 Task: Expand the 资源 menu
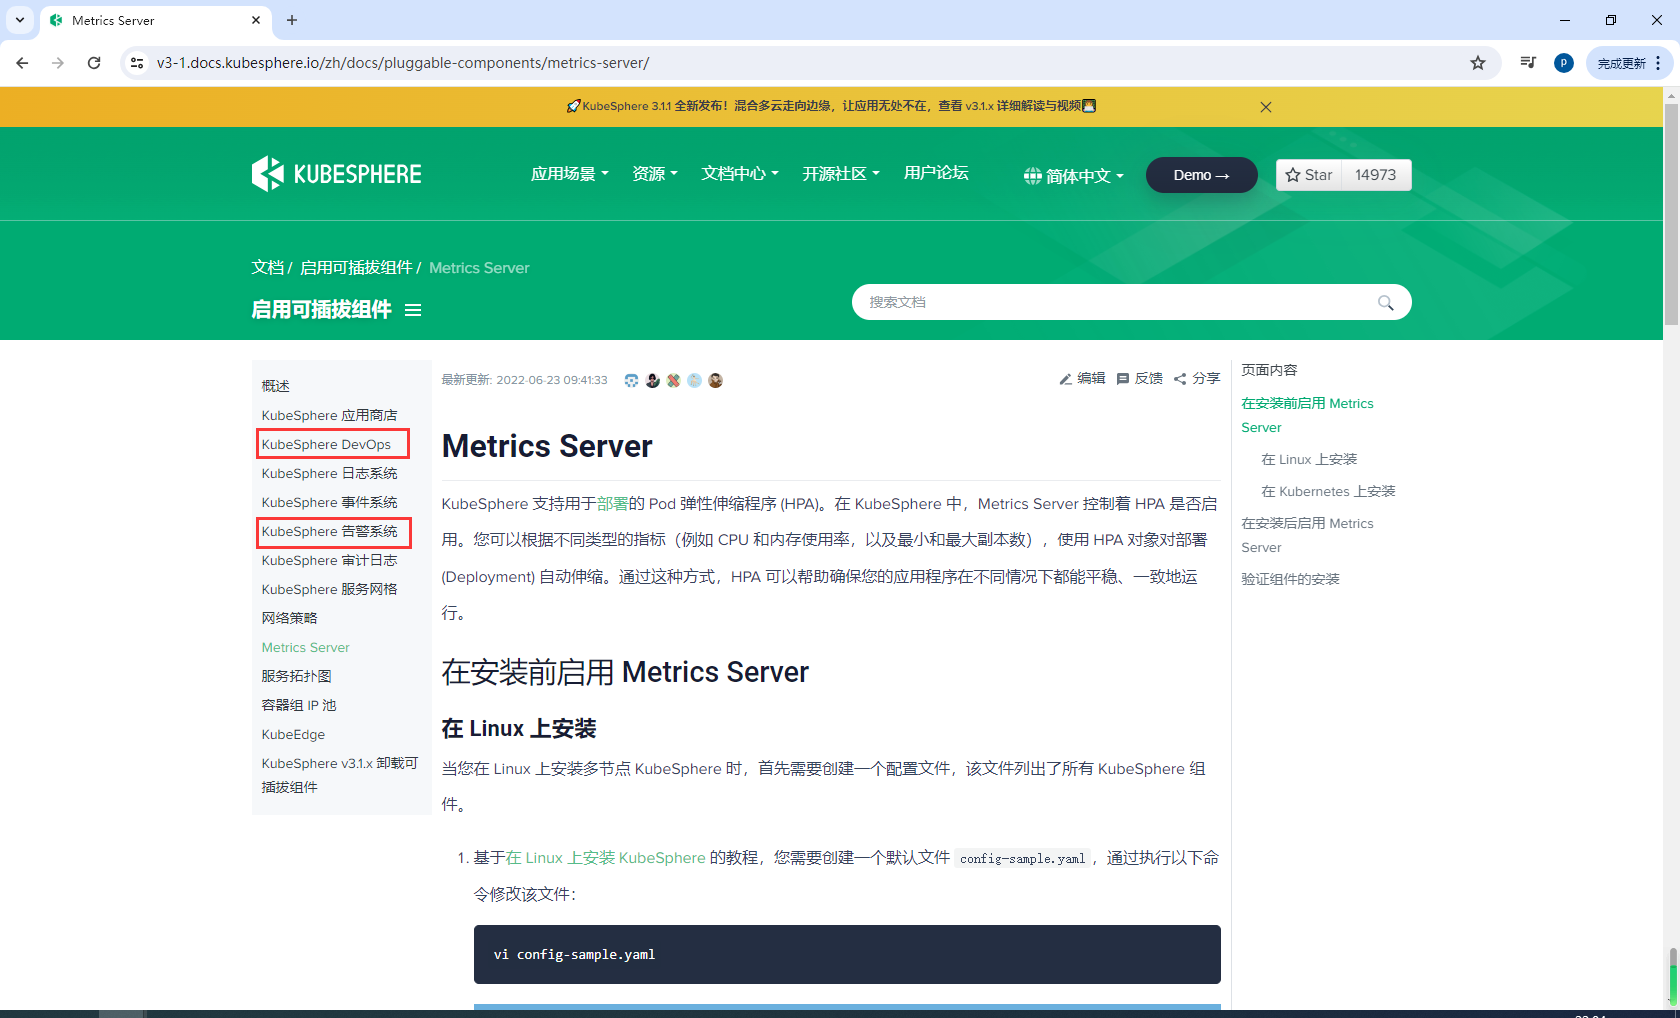(654, 173)
